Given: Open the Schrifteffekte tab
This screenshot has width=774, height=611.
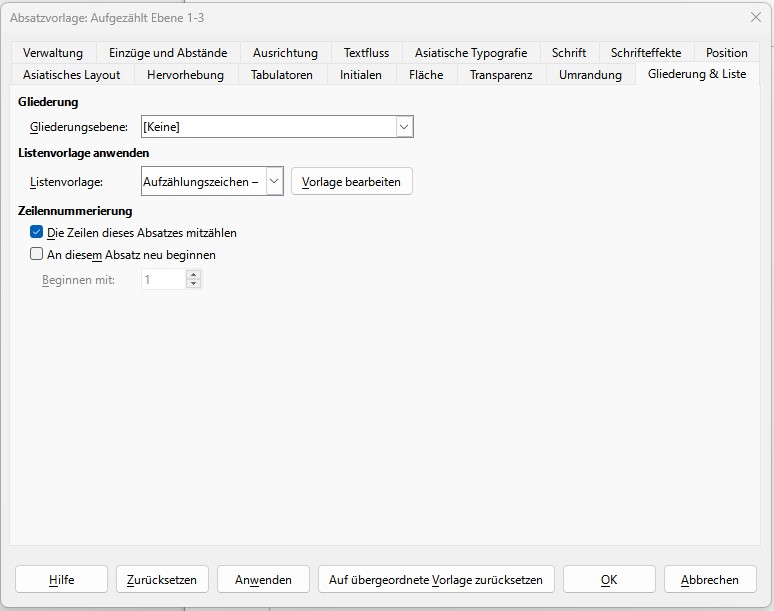Looking at the screenshot, I should [646, 52].
